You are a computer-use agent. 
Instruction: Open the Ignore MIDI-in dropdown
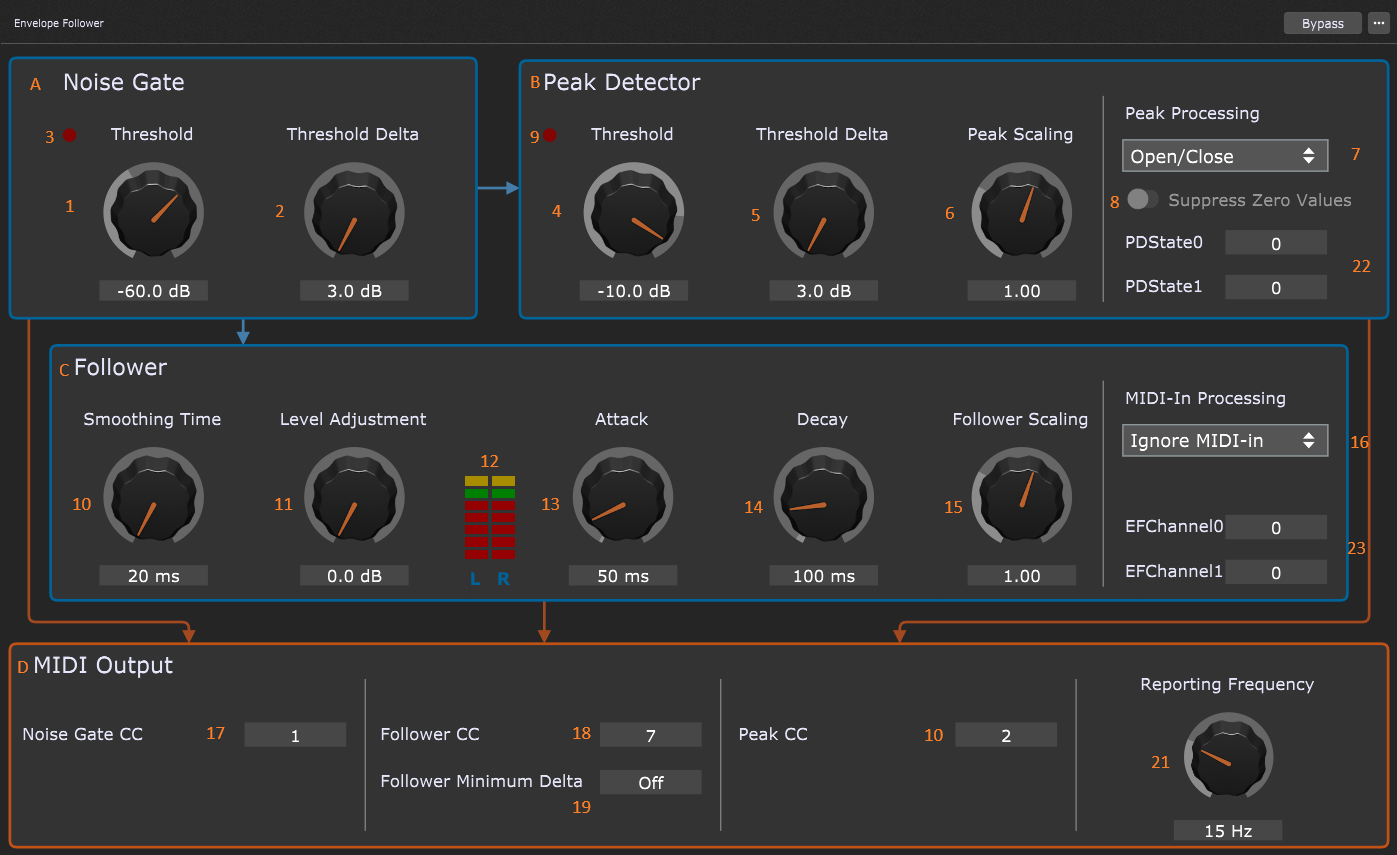(1224, 440)
